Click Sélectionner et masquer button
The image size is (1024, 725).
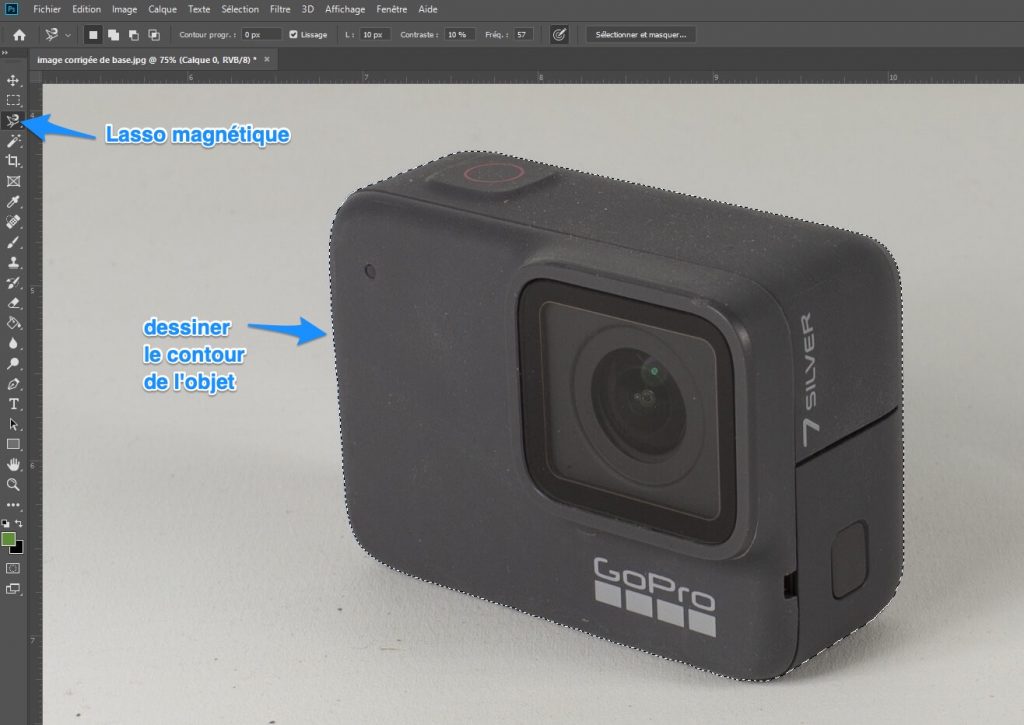[641, 35]
